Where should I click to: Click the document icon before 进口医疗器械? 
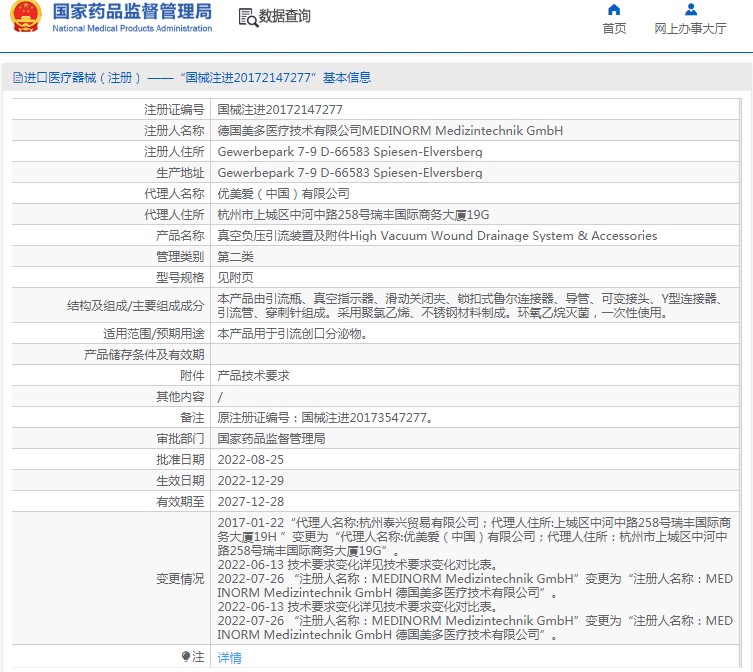(18, 77)
